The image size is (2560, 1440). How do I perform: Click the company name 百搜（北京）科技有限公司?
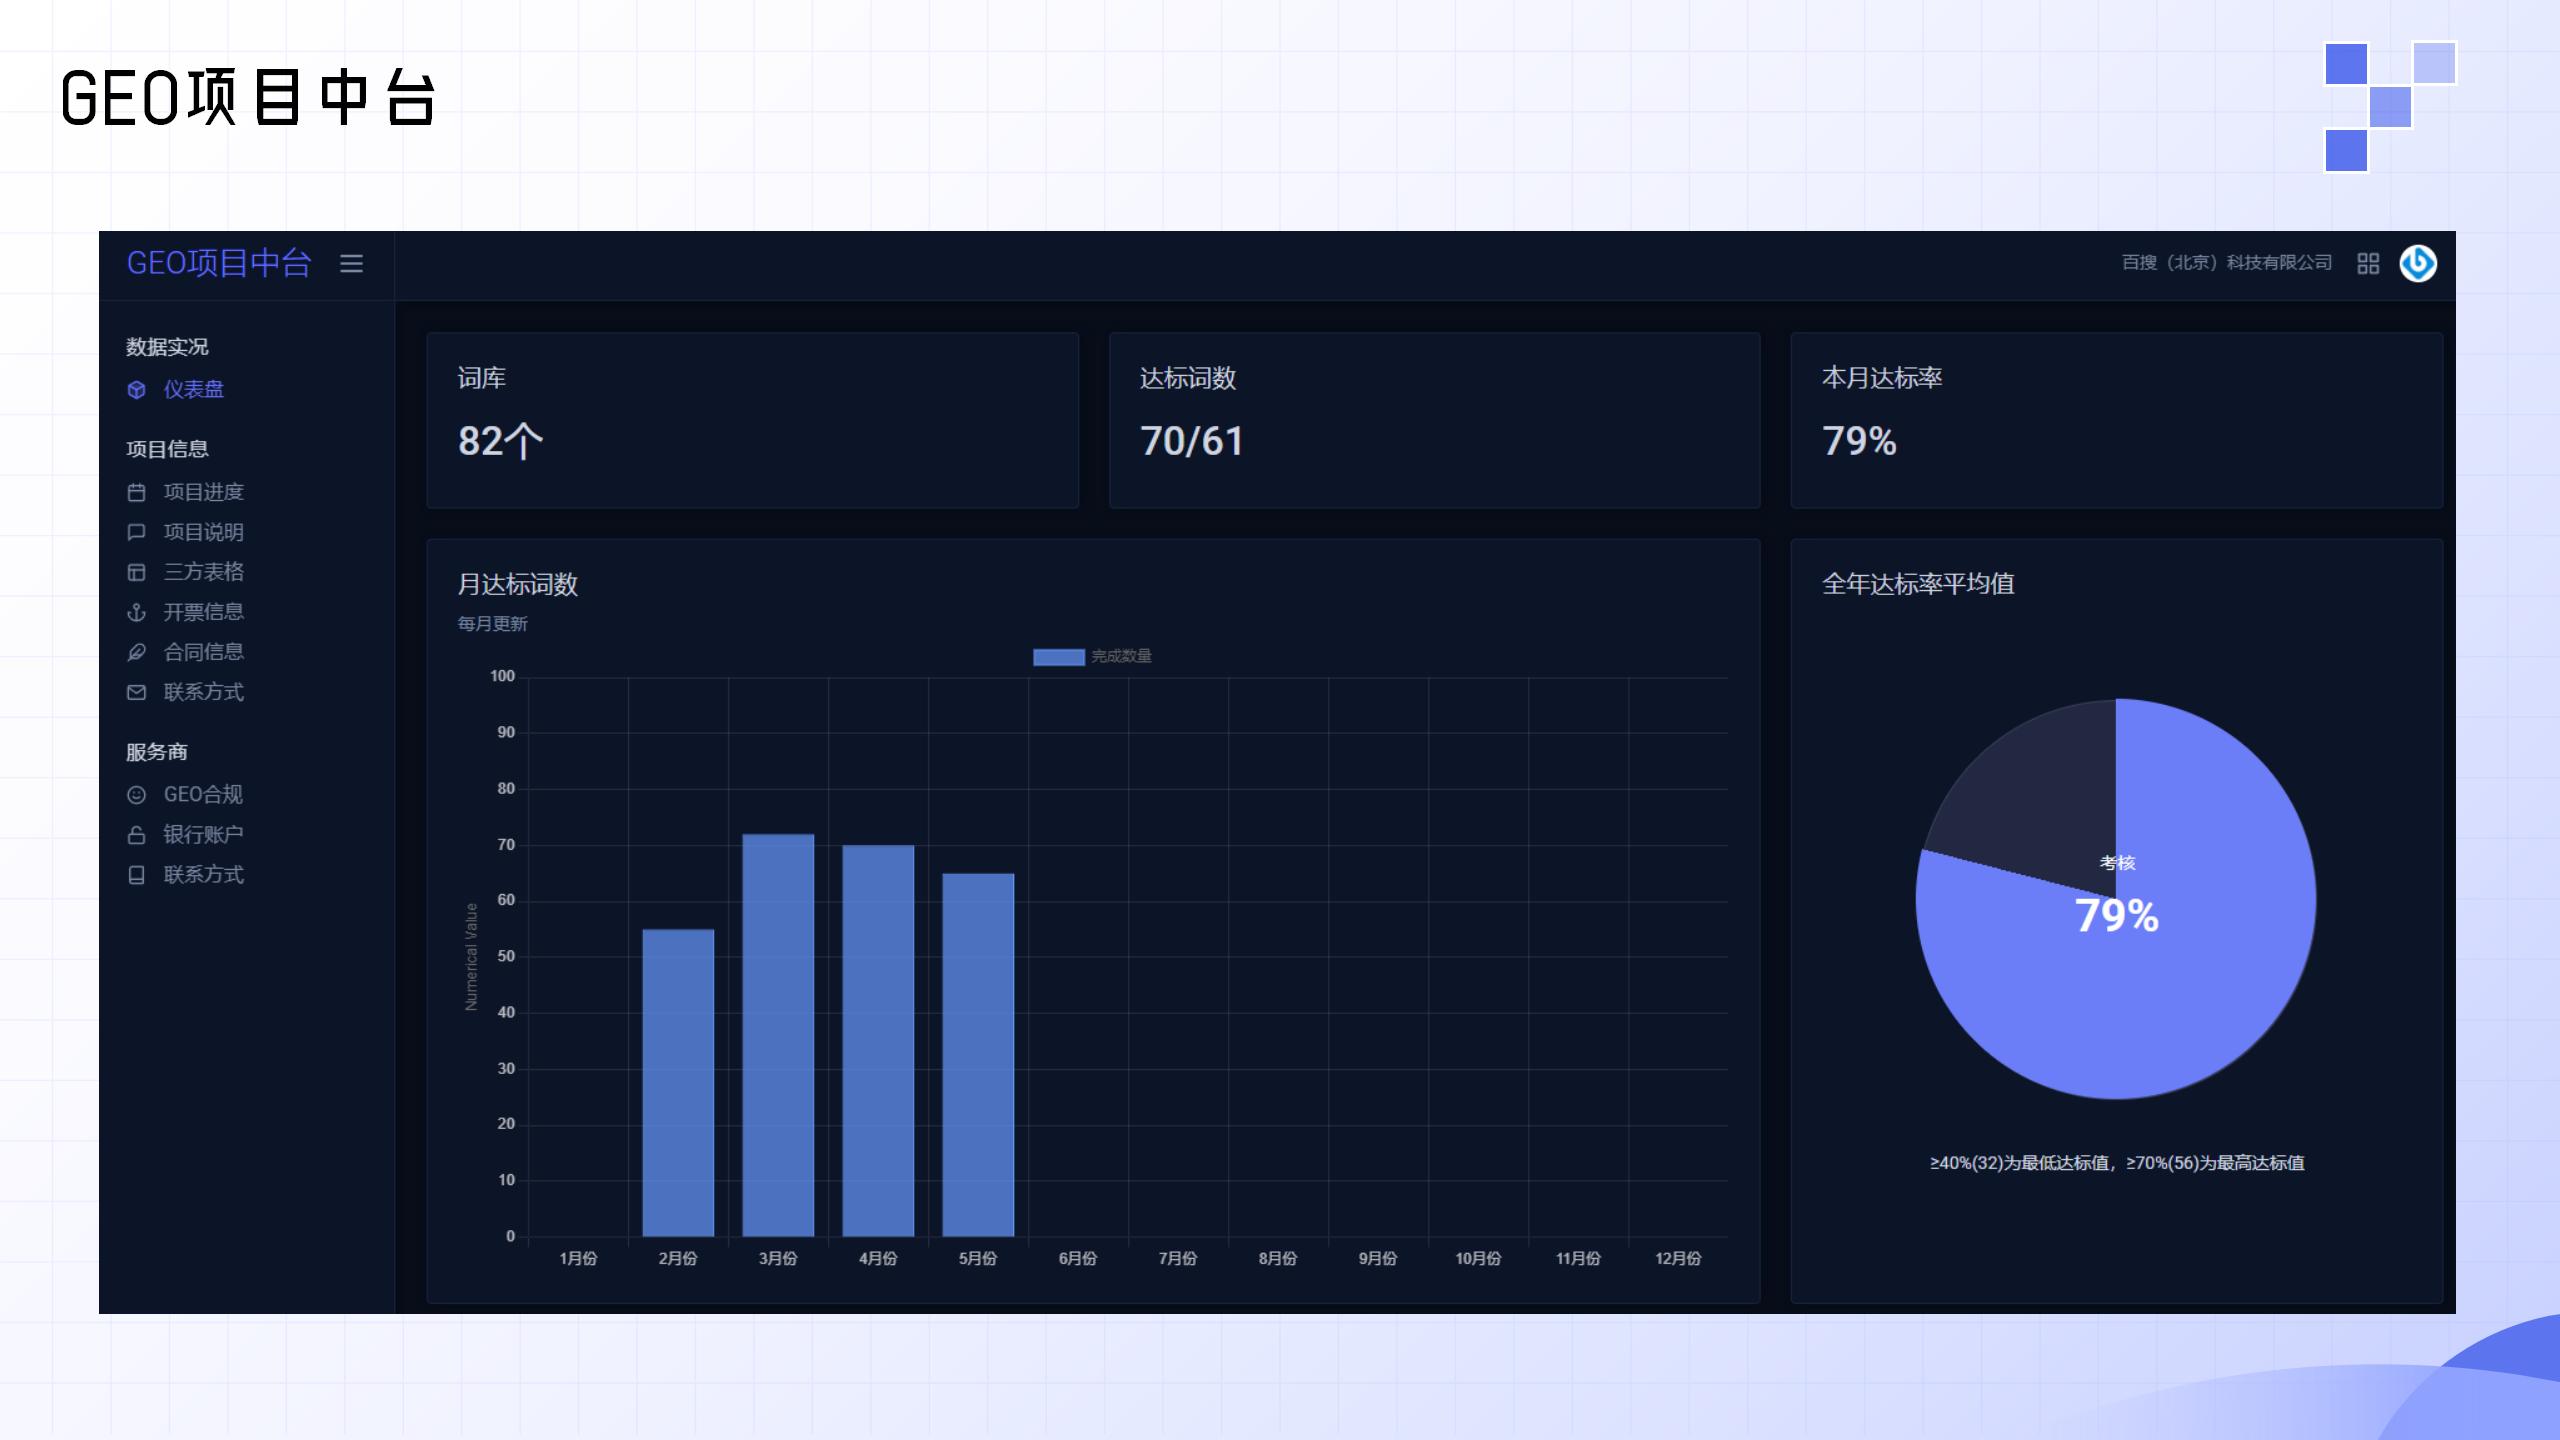coord(2227,262)
